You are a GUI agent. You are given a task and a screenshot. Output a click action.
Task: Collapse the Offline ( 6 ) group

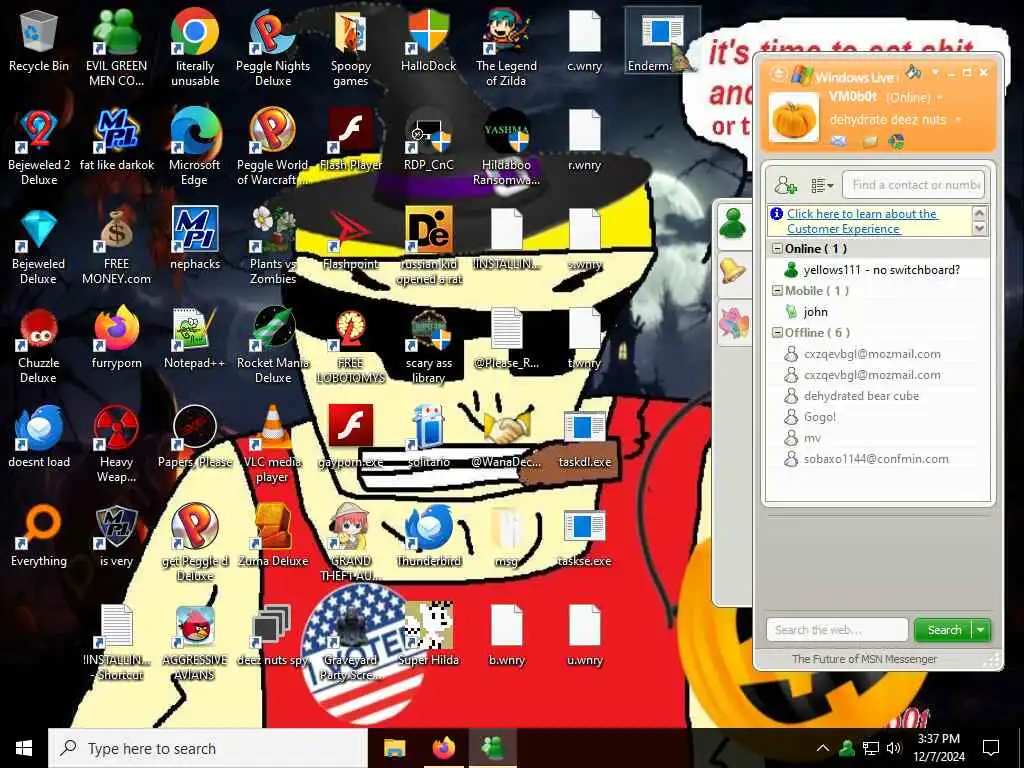point(777,332)
